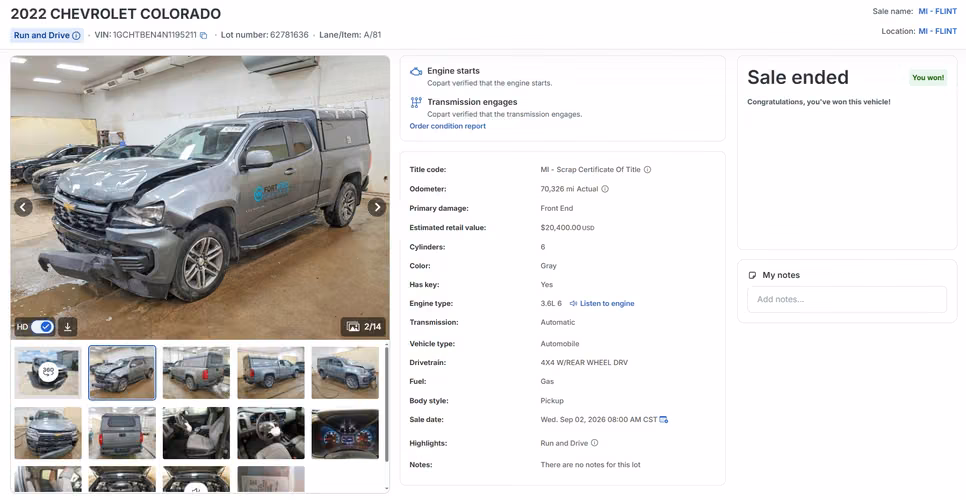Open the title code info icon
The height and width of the screenshot is (500, 966).
point(647,170)
